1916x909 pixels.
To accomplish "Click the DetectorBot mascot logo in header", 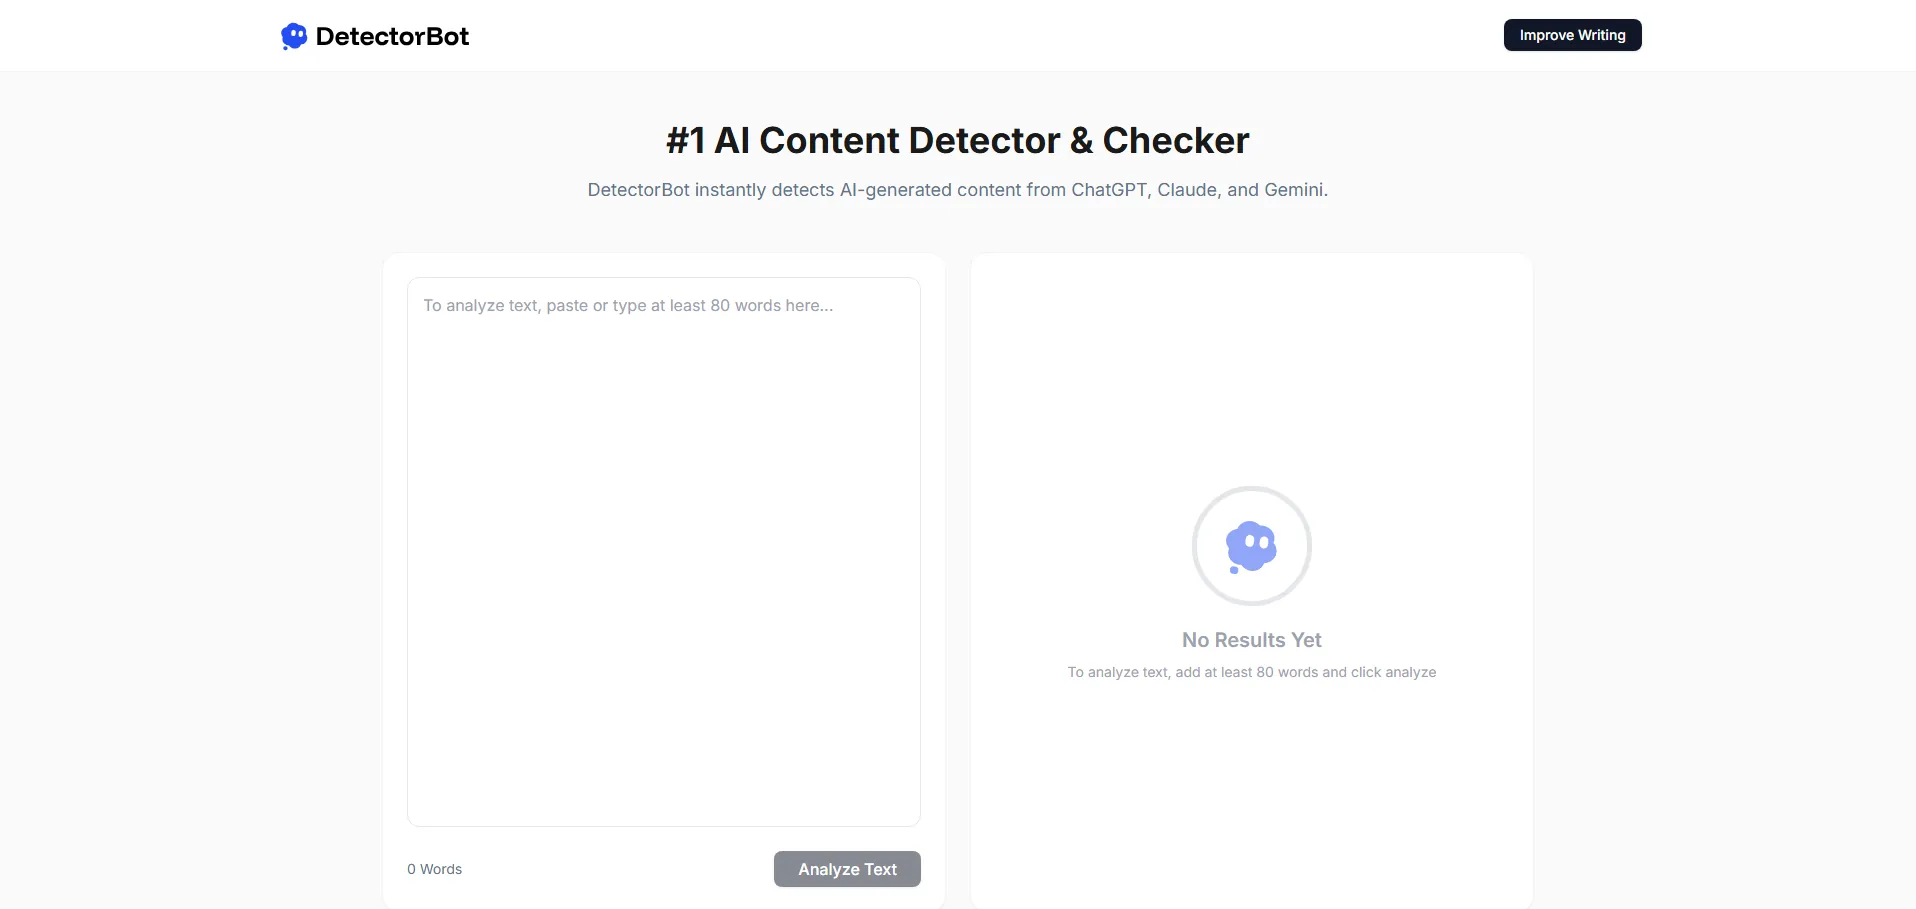I will click(x=294, y=36).
